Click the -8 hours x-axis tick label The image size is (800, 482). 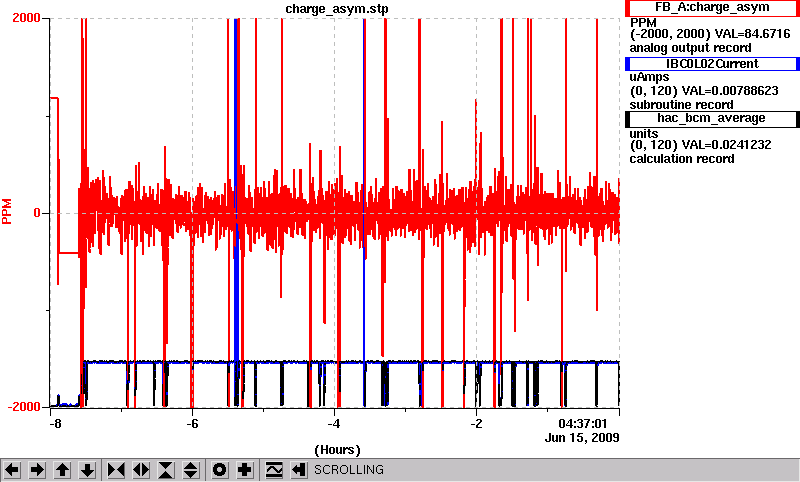click(55, 424)
